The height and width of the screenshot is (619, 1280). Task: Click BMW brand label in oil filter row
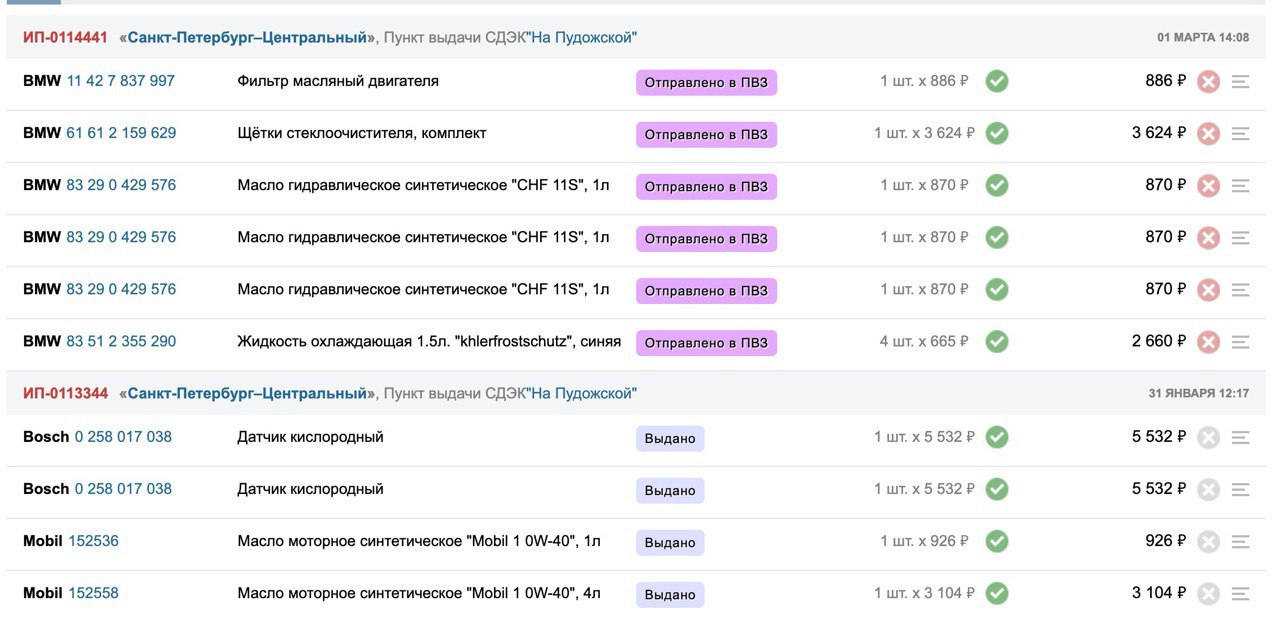[42, 81]
